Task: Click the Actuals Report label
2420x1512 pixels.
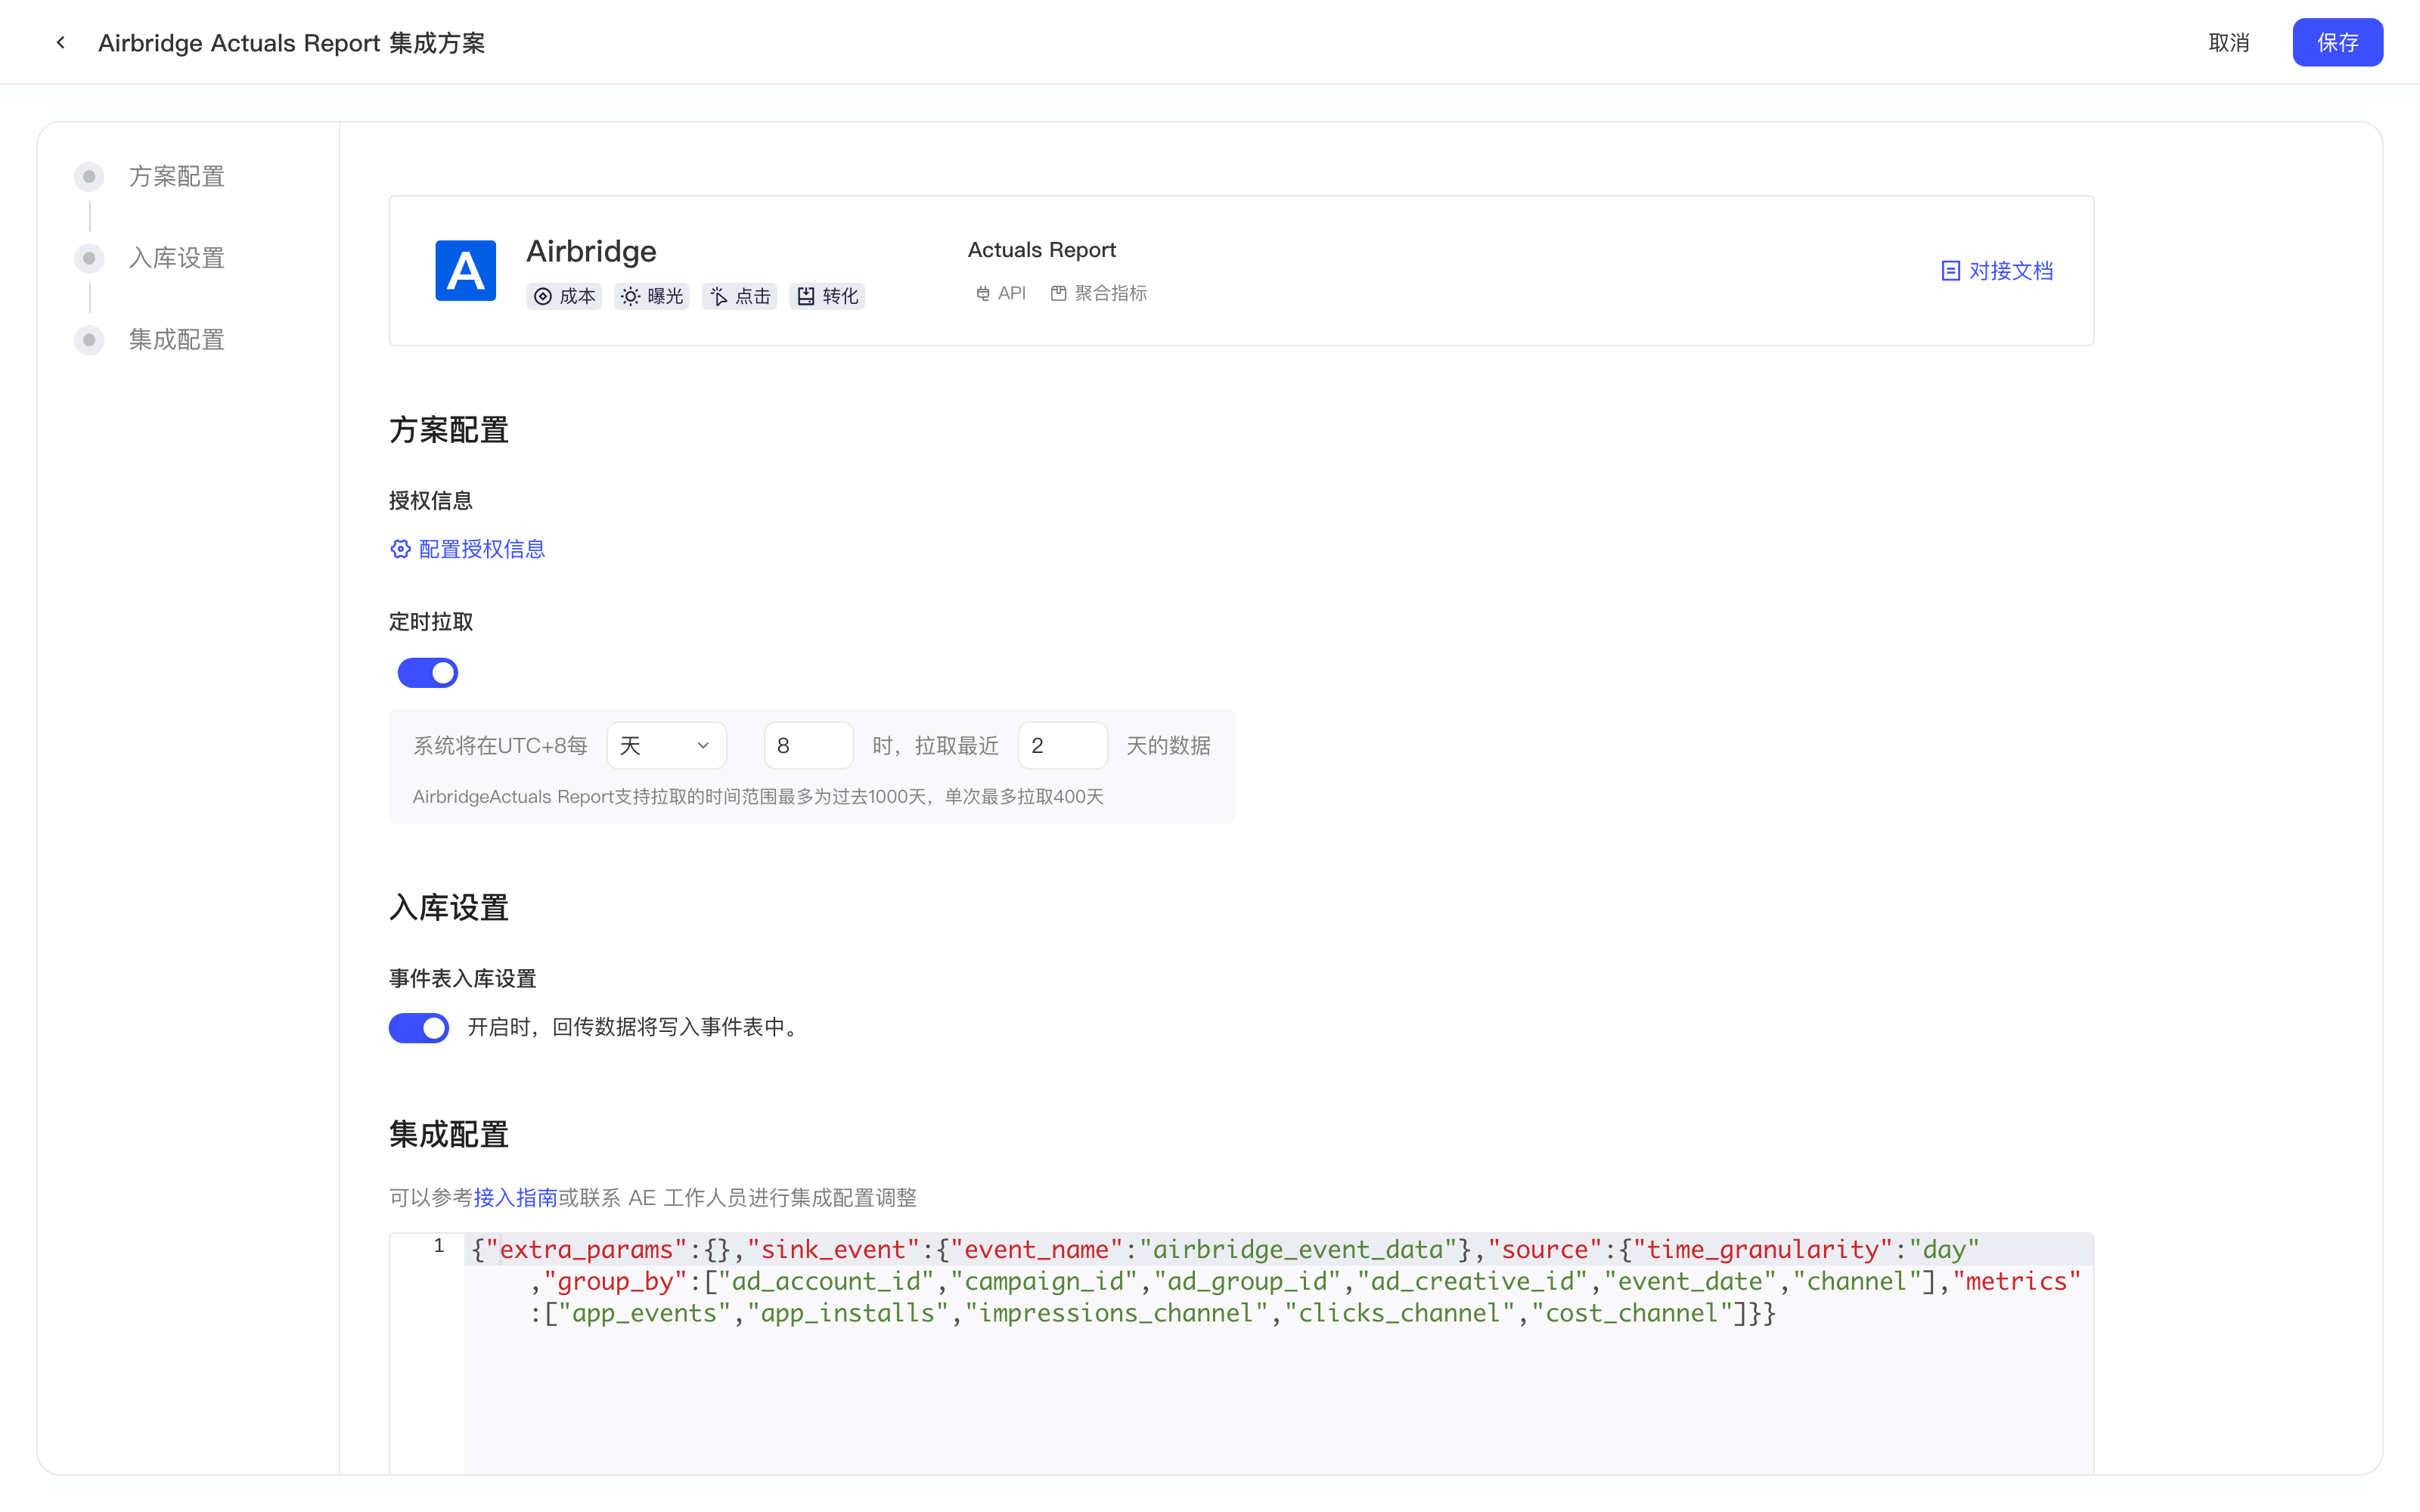Action: 1041,250
